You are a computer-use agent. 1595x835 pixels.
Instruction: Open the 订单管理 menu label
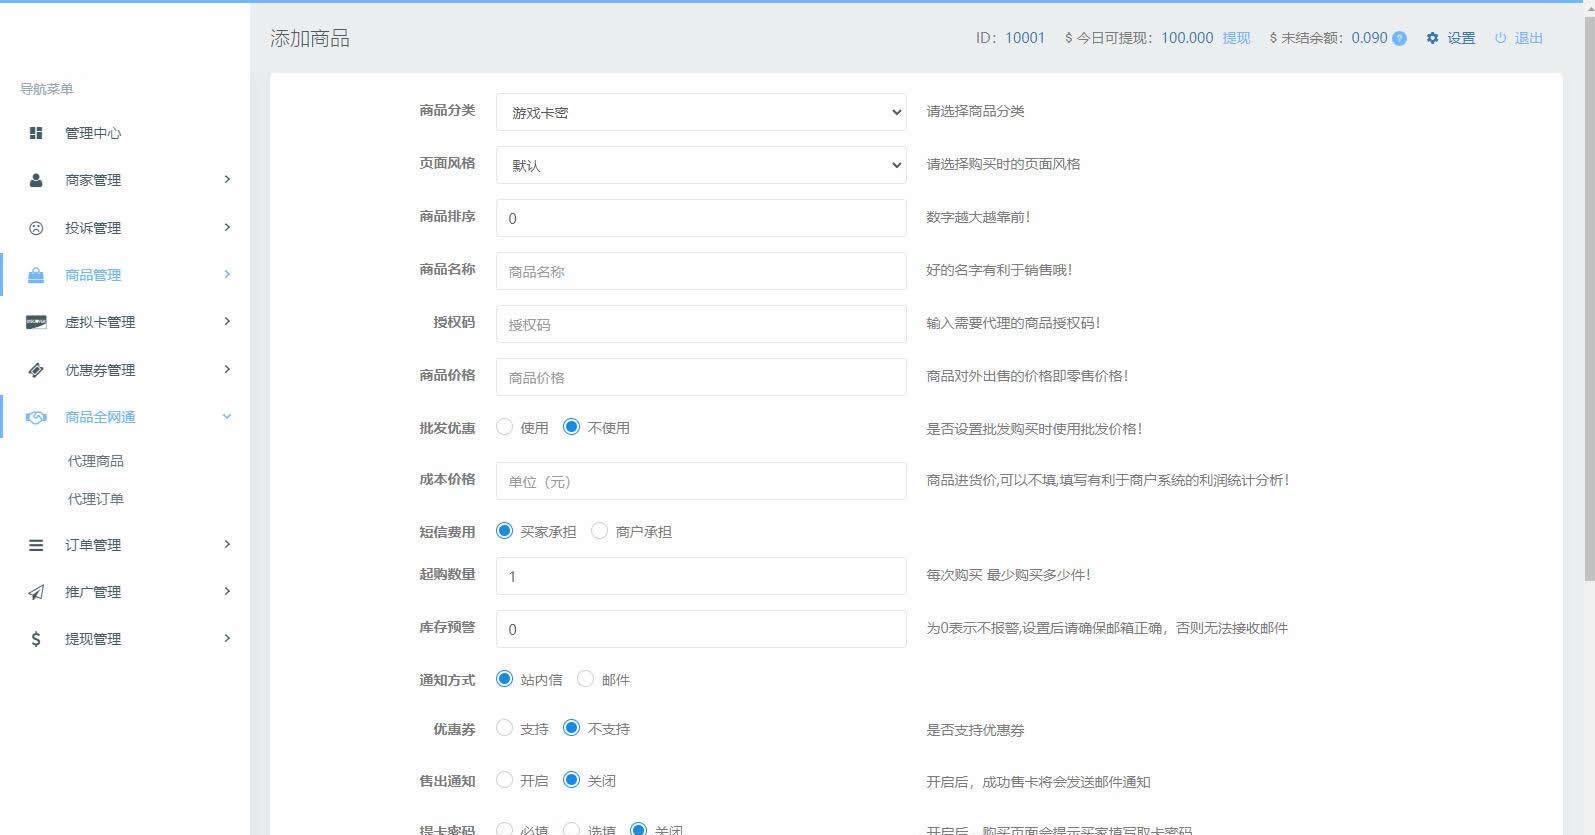(93, 545)
